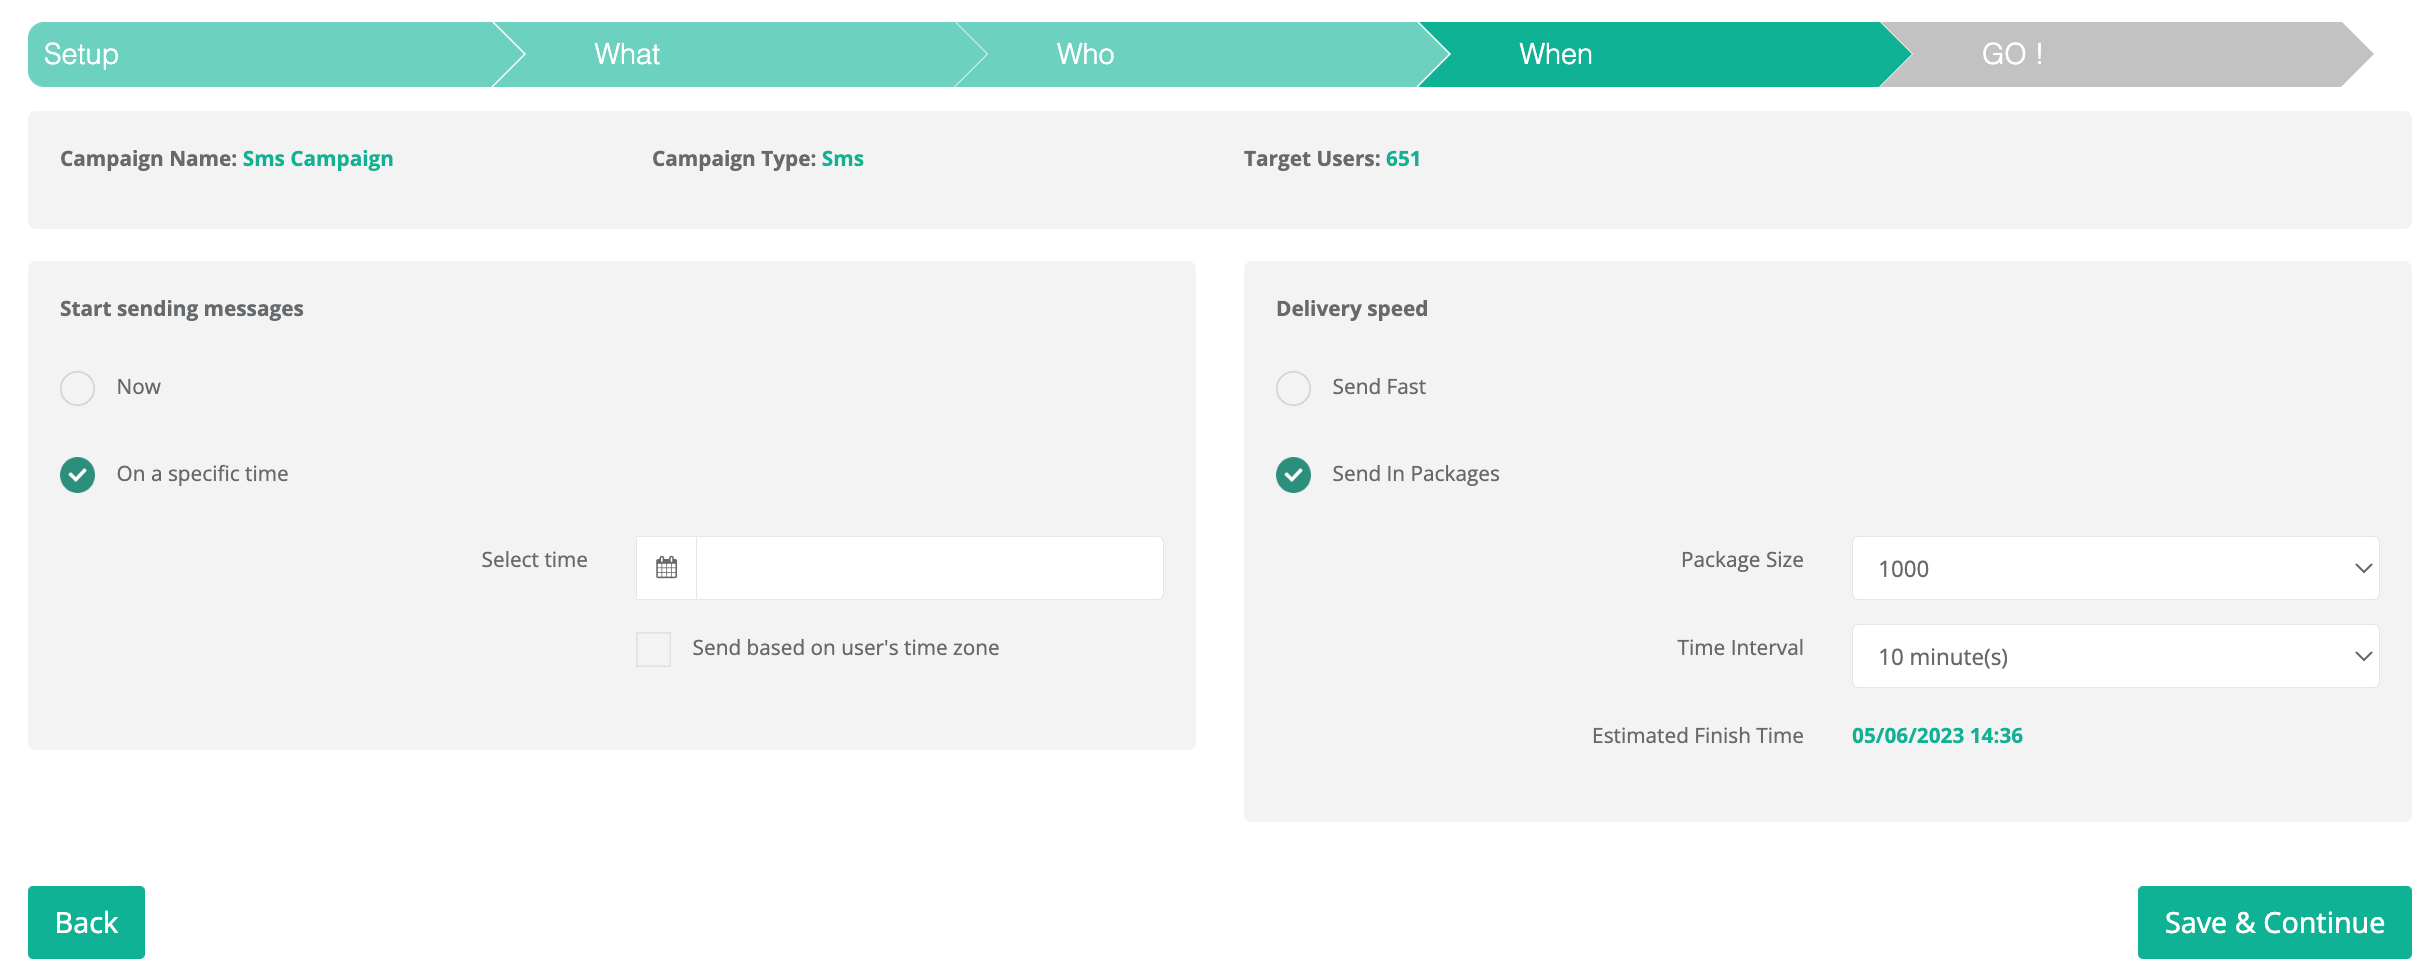Click the Time Interval chevron arrow
The height and width of the screenshot is (974, 2416).
[2363, 656]
